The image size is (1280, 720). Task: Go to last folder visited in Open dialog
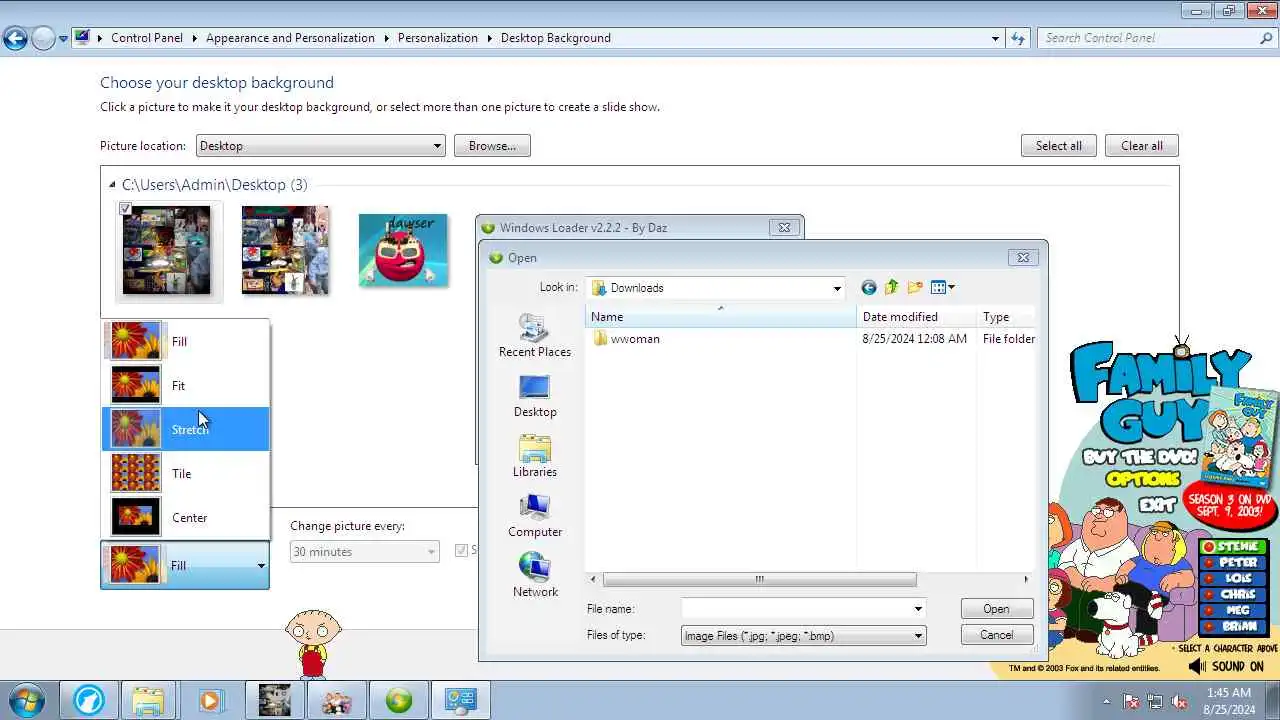[868, 288]
